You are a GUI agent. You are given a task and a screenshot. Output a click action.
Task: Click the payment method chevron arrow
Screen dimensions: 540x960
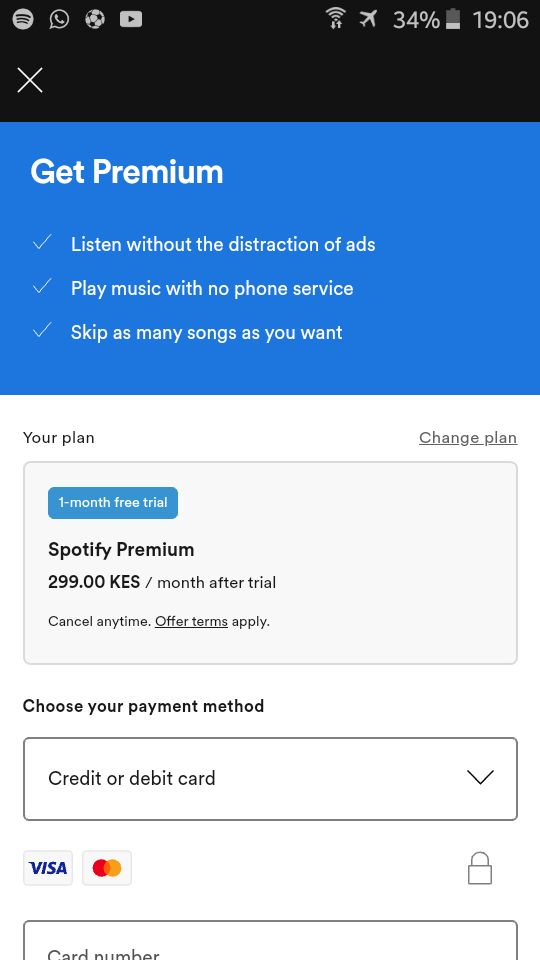[x=480, y=778]
